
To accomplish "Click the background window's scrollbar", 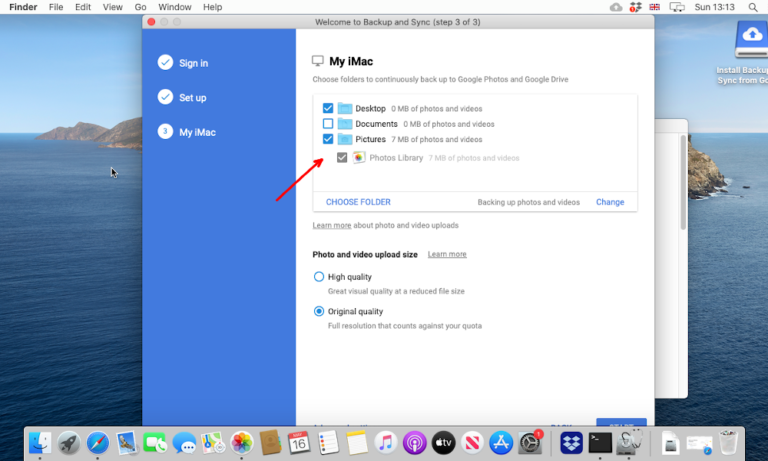I will pos(683,182).
